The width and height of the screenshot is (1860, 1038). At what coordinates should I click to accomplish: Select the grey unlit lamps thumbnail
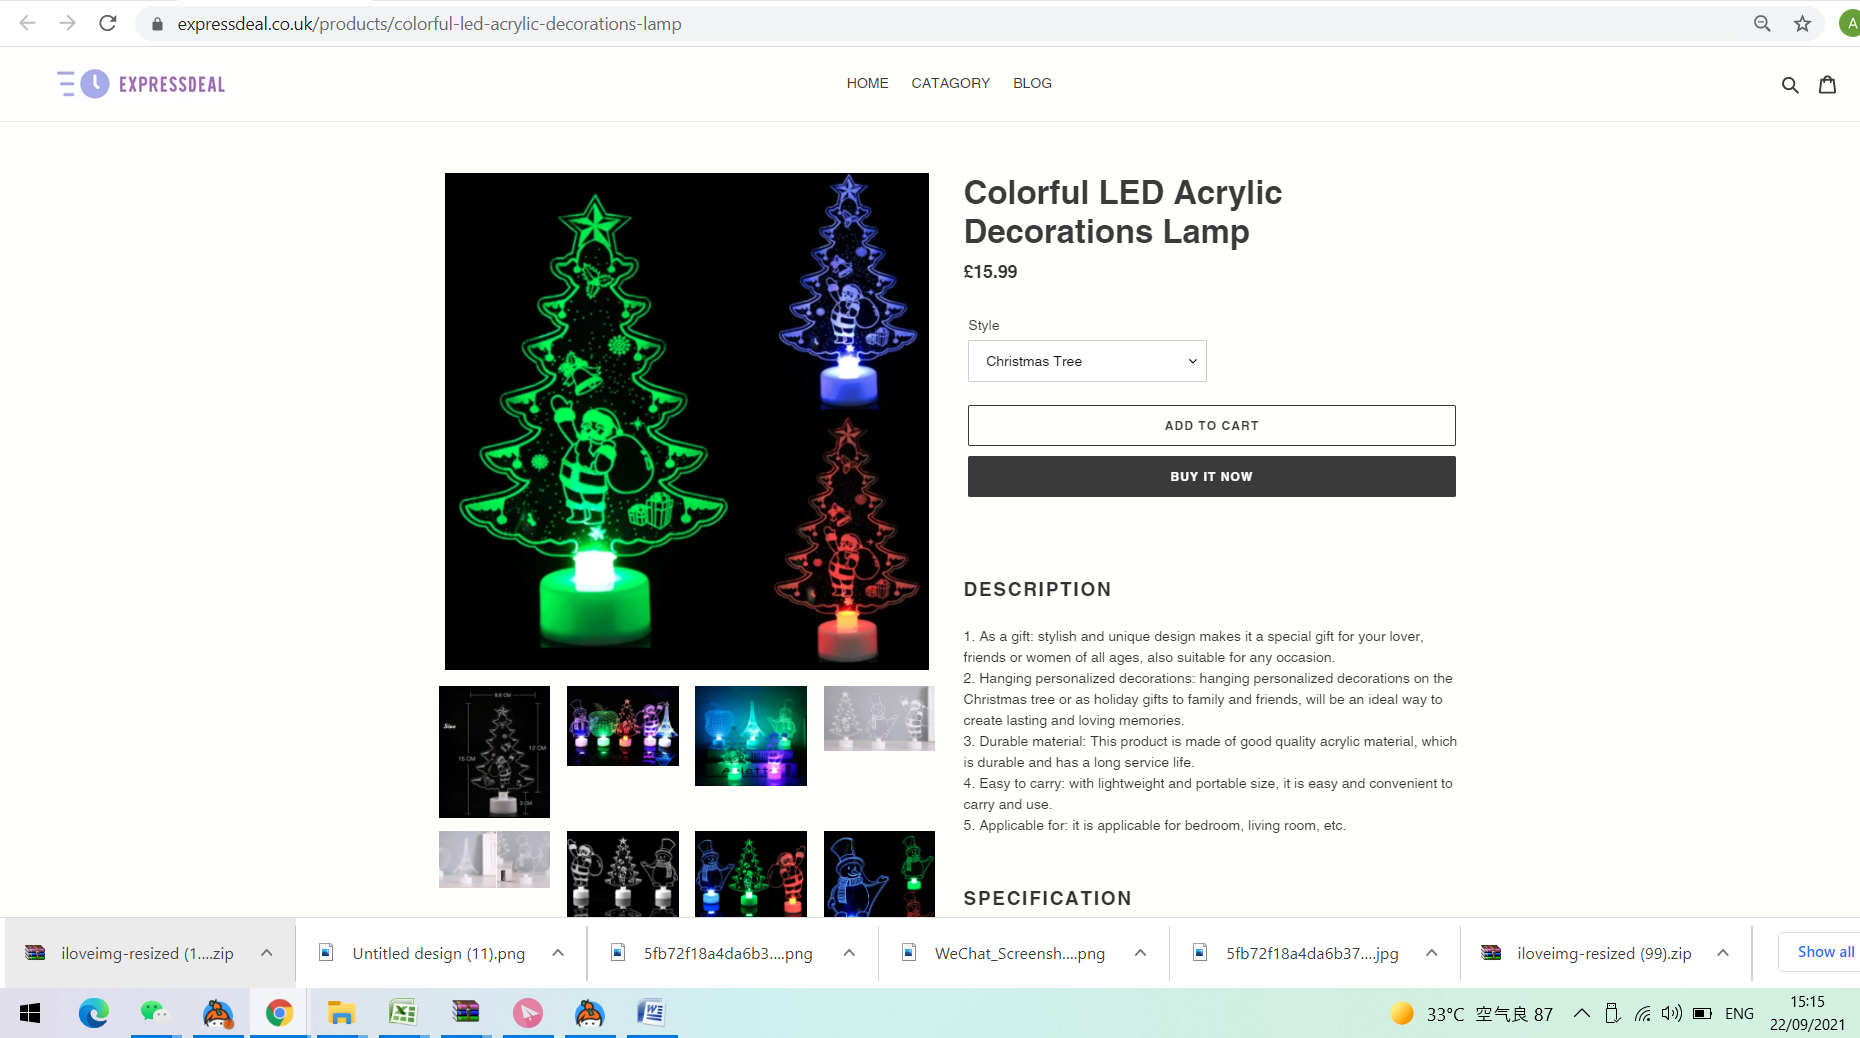(x=879, y=718)
